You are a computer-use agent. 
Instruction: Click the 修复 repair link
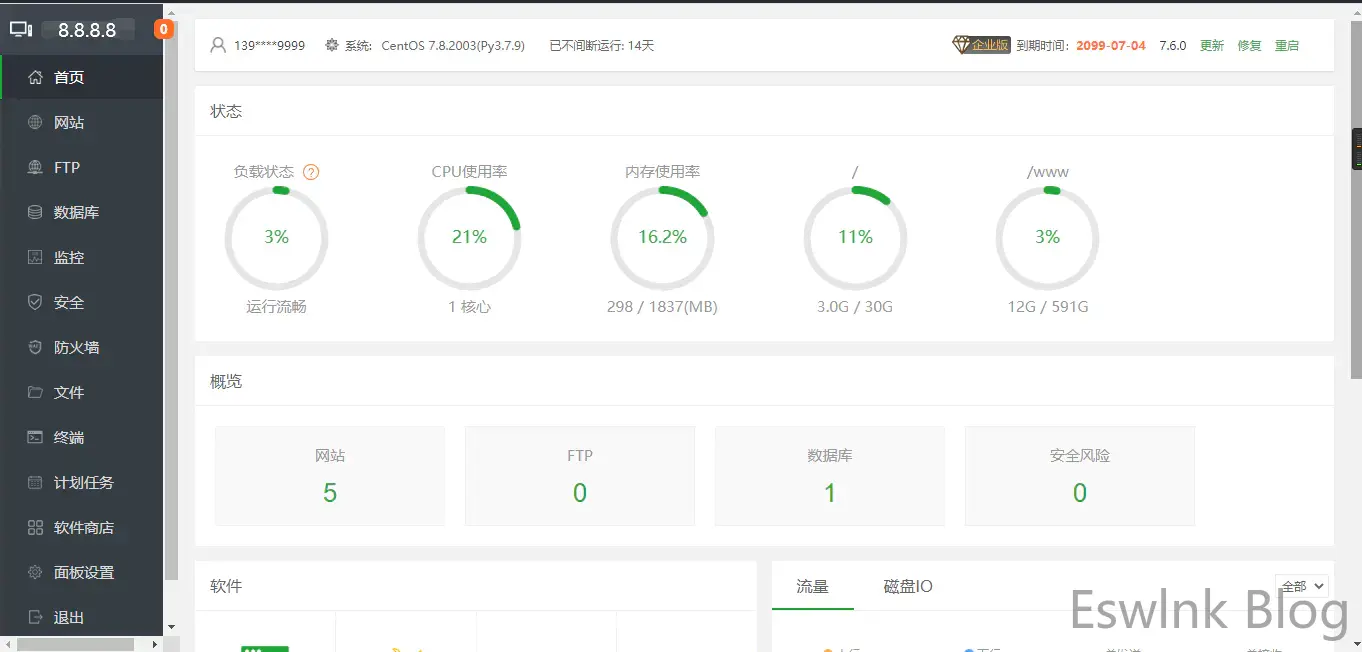[1249, 45]
